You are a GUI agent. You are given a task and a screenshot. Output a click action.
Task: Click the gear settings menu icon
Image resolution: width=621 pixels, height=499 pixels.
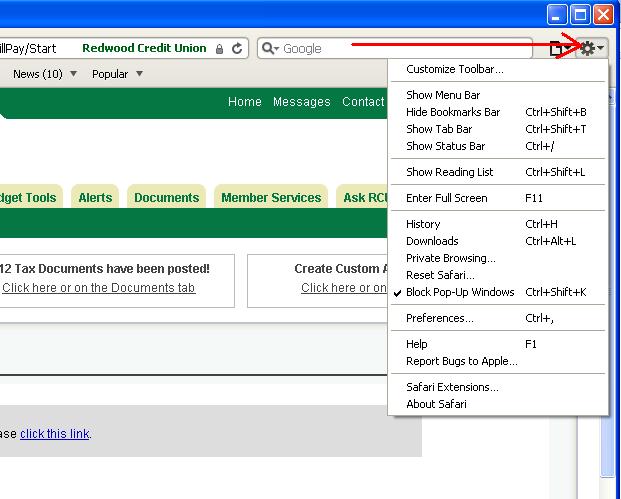[591, 48]
